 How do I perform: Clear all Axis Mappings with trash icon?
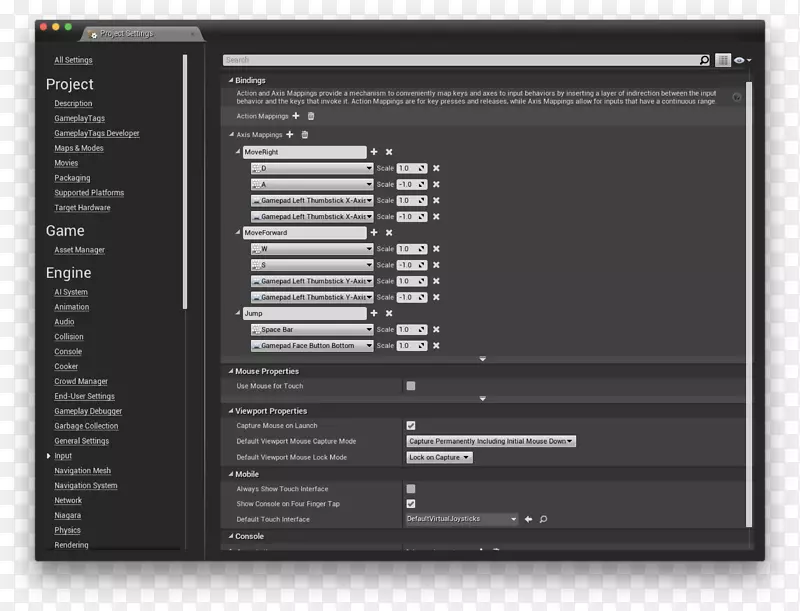(x=305, y=134)
